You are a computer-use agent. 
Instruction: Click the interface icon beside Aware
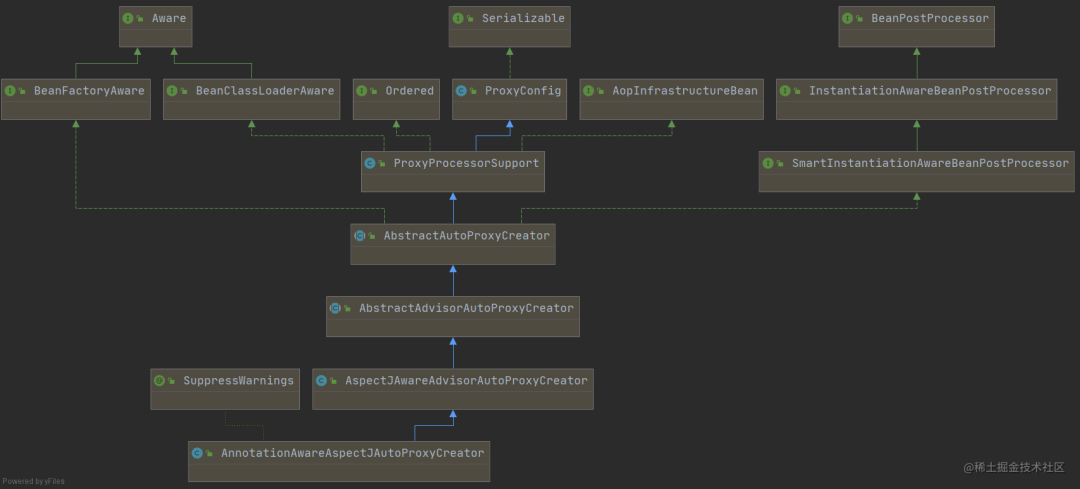click(130, 18)
